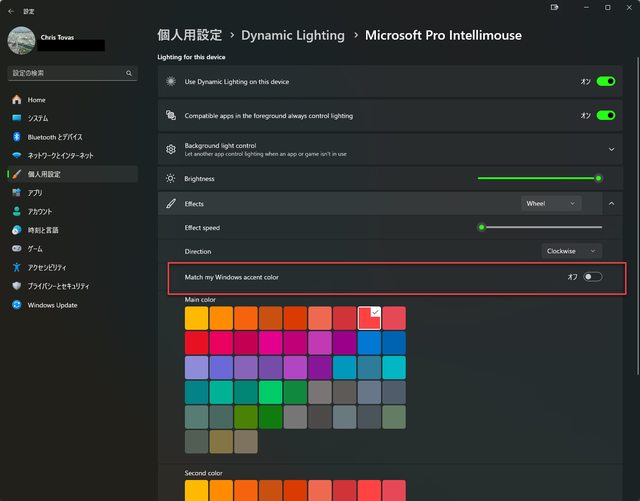The height and width of the screenshot is (501, 640).
Task: Disable Compatible apps control lighting switch
Action: point(605,116)
